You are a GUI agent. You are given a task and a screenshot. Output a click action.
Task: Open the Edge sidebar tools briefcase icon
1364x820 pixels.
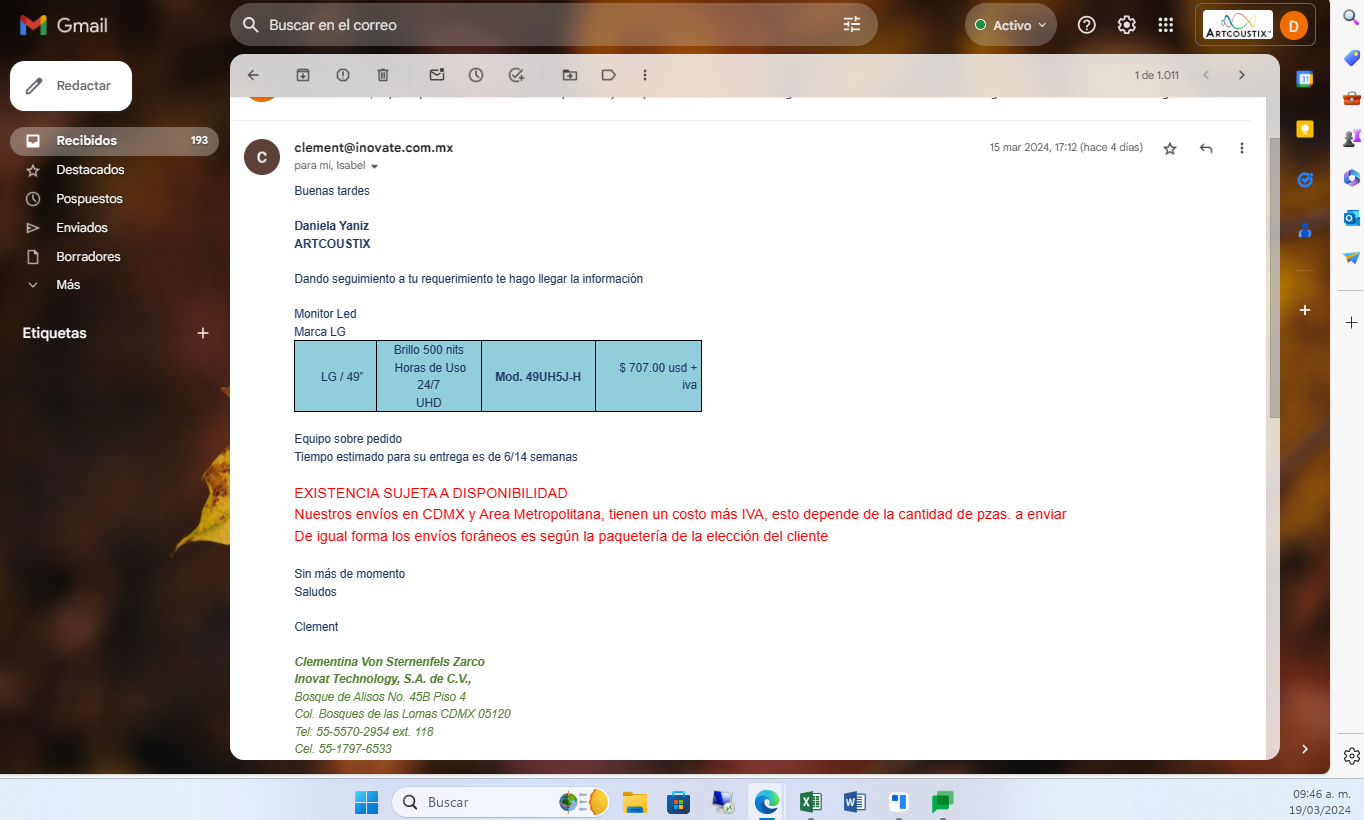pos(1351,98)
